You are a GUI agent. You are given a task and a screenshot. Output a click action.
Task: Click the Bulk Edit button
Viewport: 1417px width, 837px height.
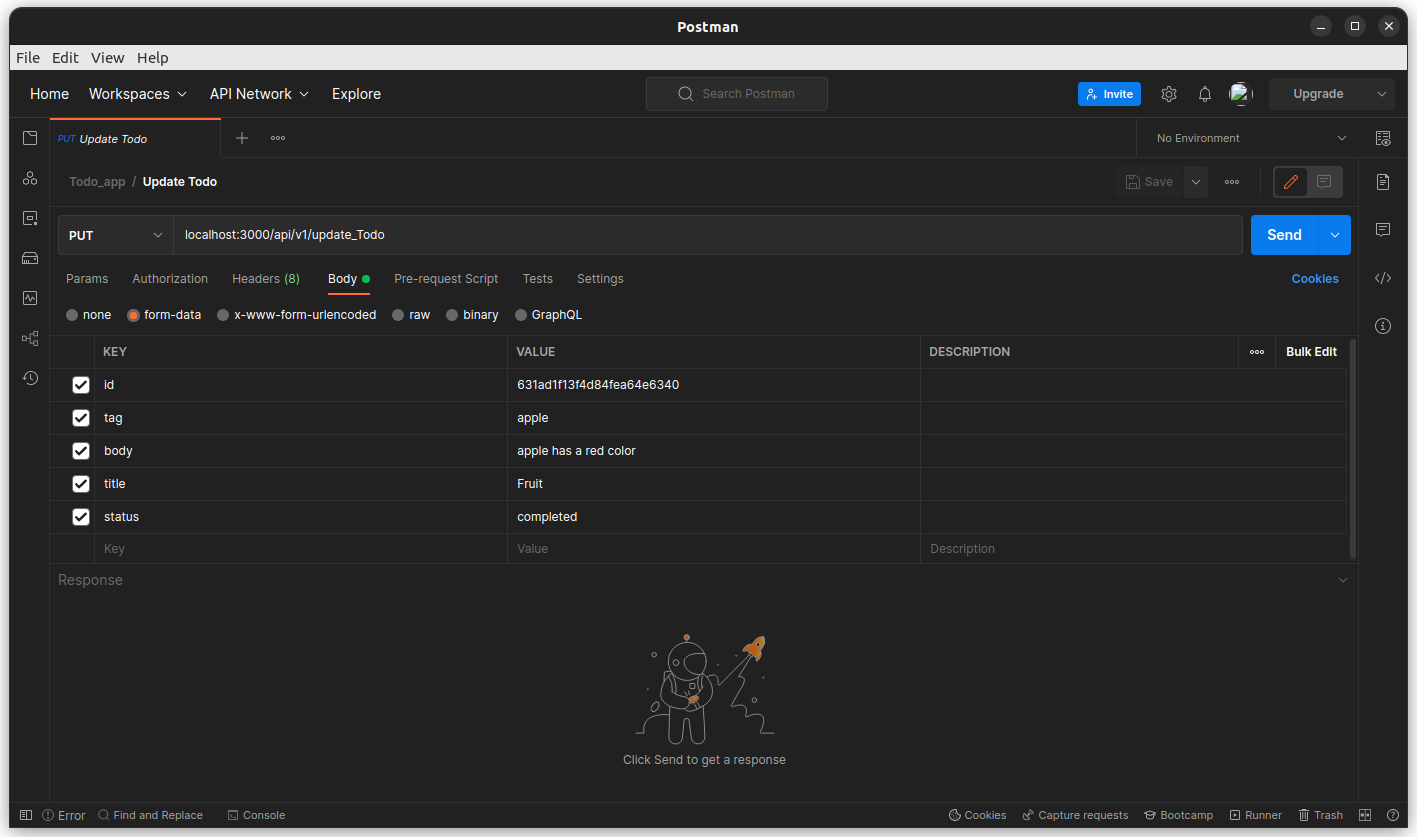point(1311,352)
